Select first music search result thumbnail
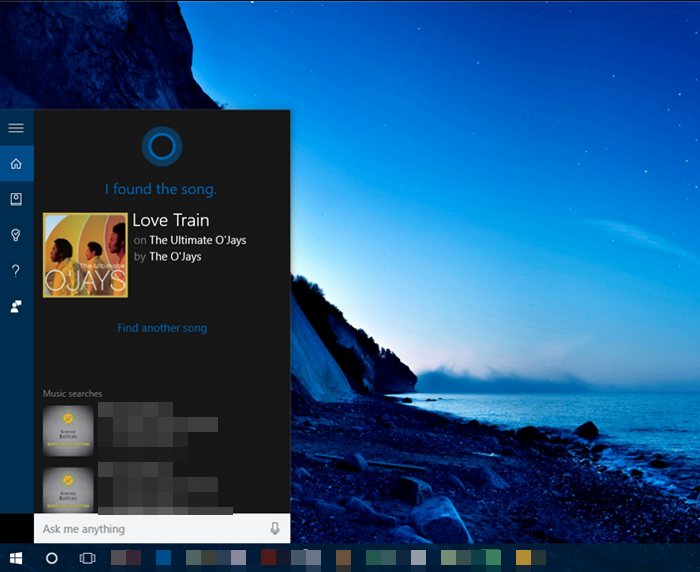The width and height of the screenshot is (700, 572). 68,429
